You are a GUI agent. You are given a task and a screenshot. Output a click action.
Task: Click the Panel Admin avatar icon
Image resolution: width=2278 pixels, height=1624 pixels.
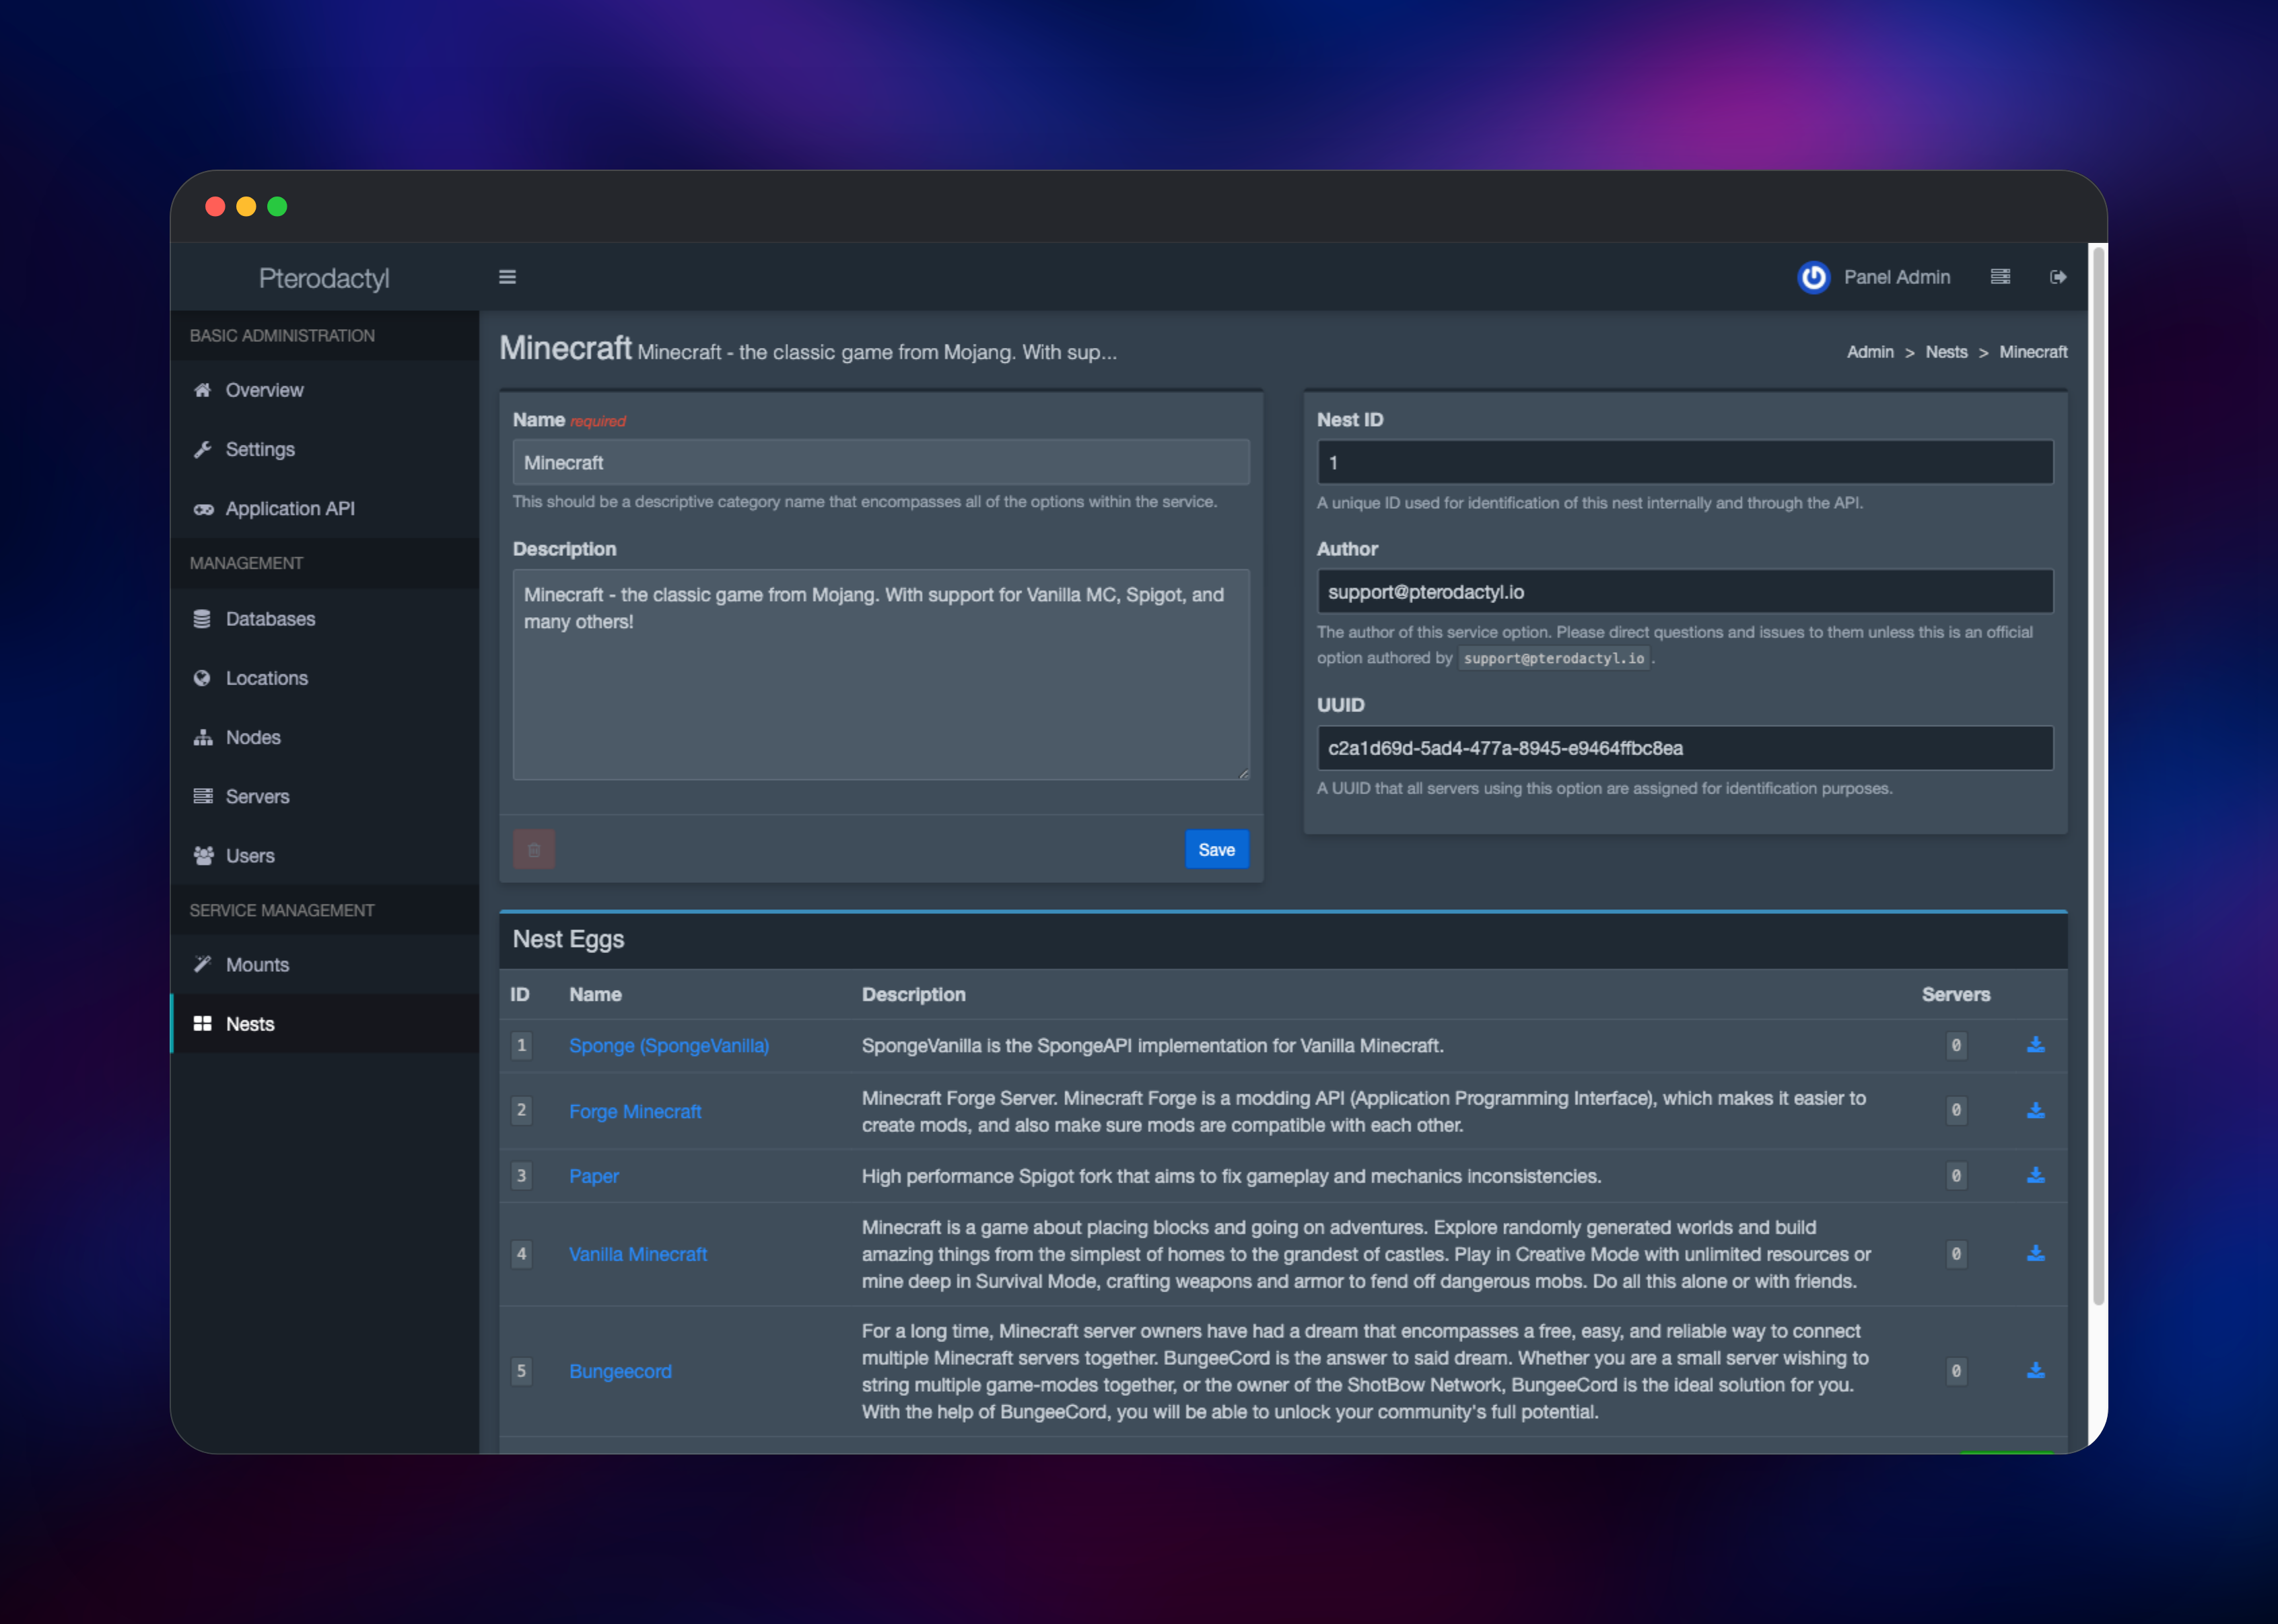pos(1813,277)
